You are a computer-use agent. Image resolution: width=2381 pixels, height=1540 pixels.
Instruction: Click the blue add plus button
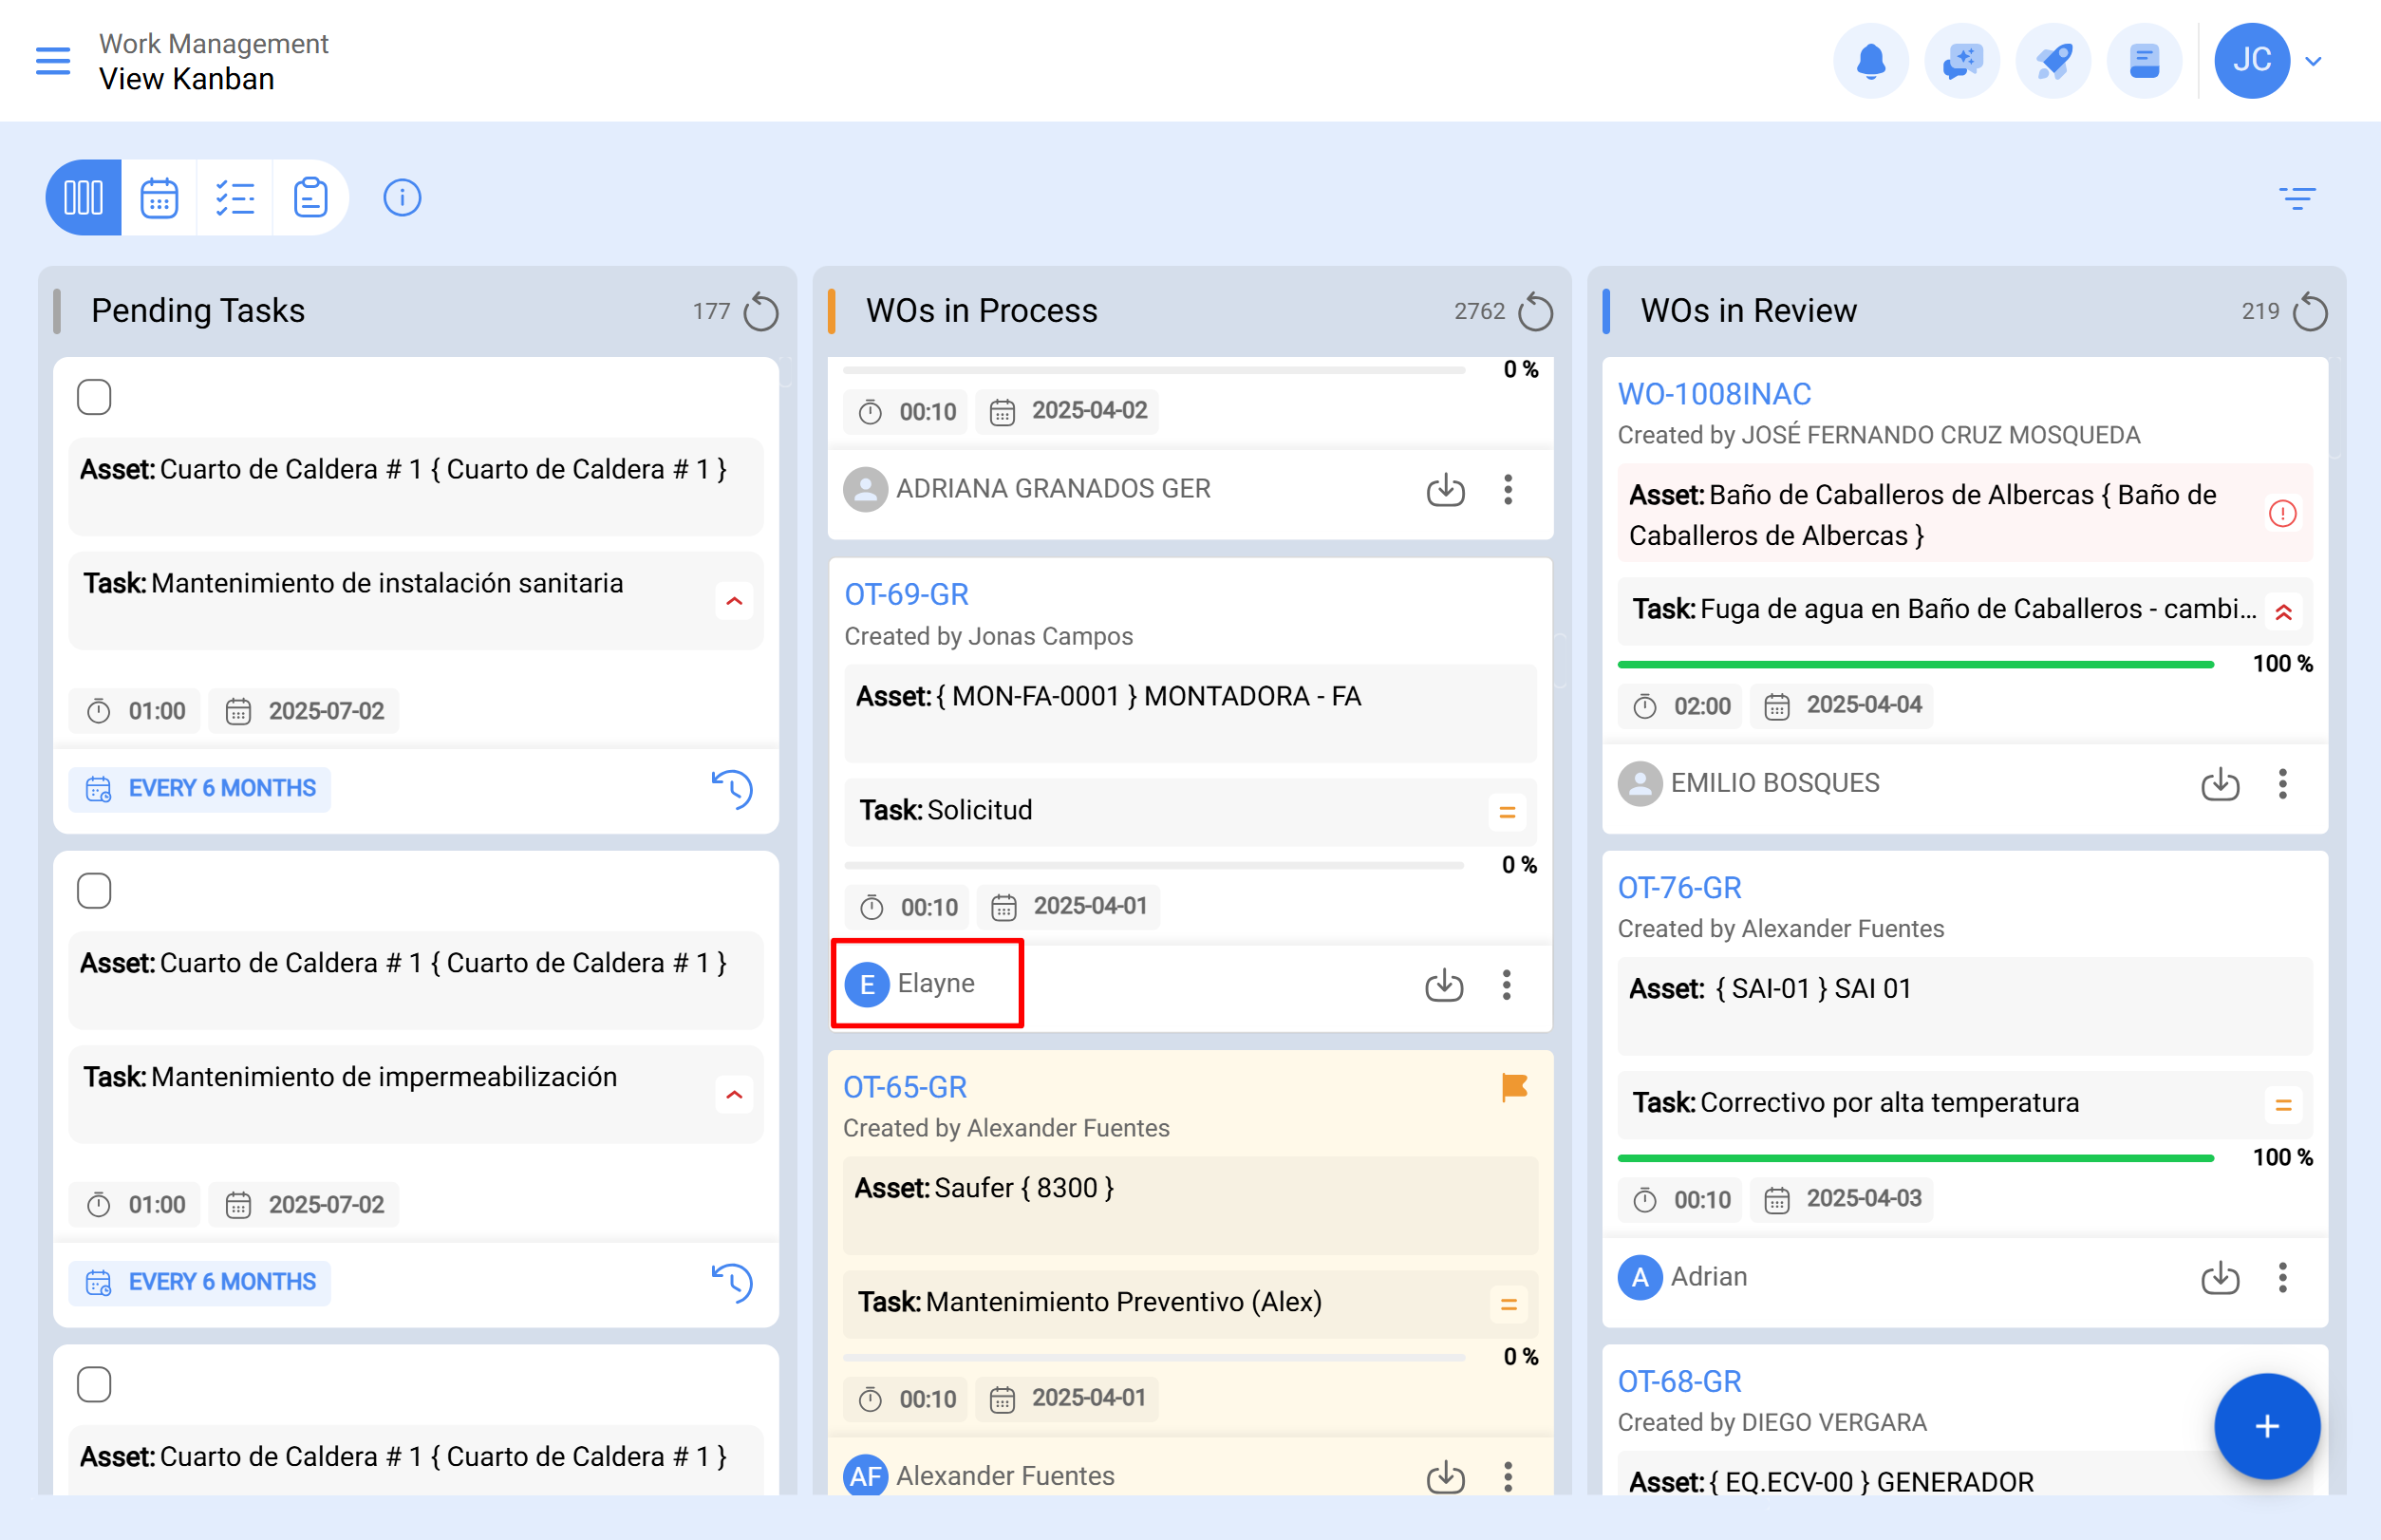(x=2266, y=1426)
